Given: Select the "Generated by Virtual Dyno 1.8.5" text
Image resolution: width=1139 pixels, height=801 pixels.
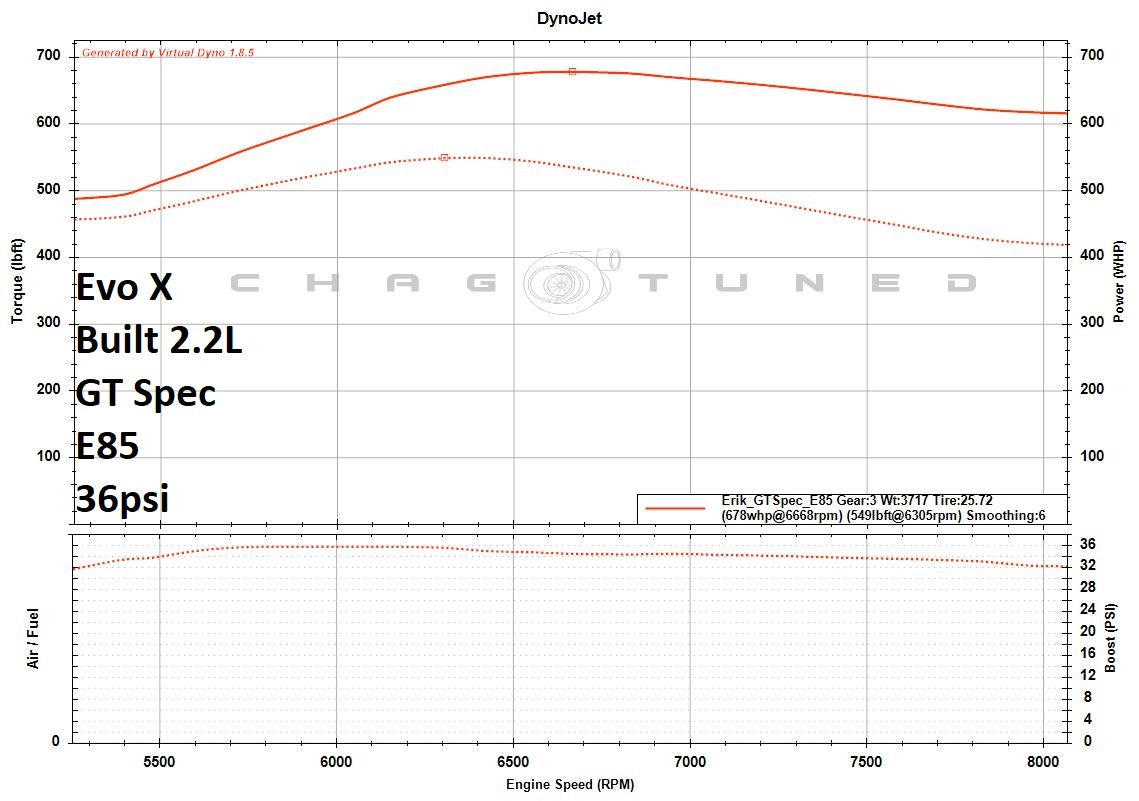Looking at the screenshot, I should click(168, 52).
